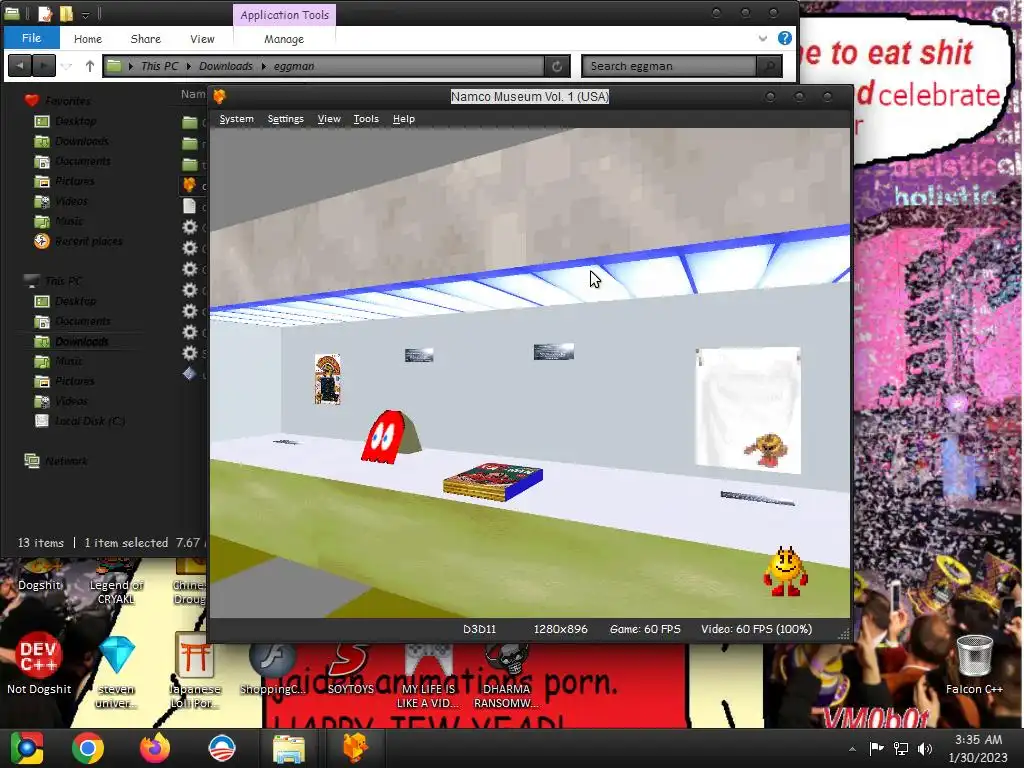Open the Tools menu in DuckStation
This screenshot has width=1024, height=768.
(366, 119)
